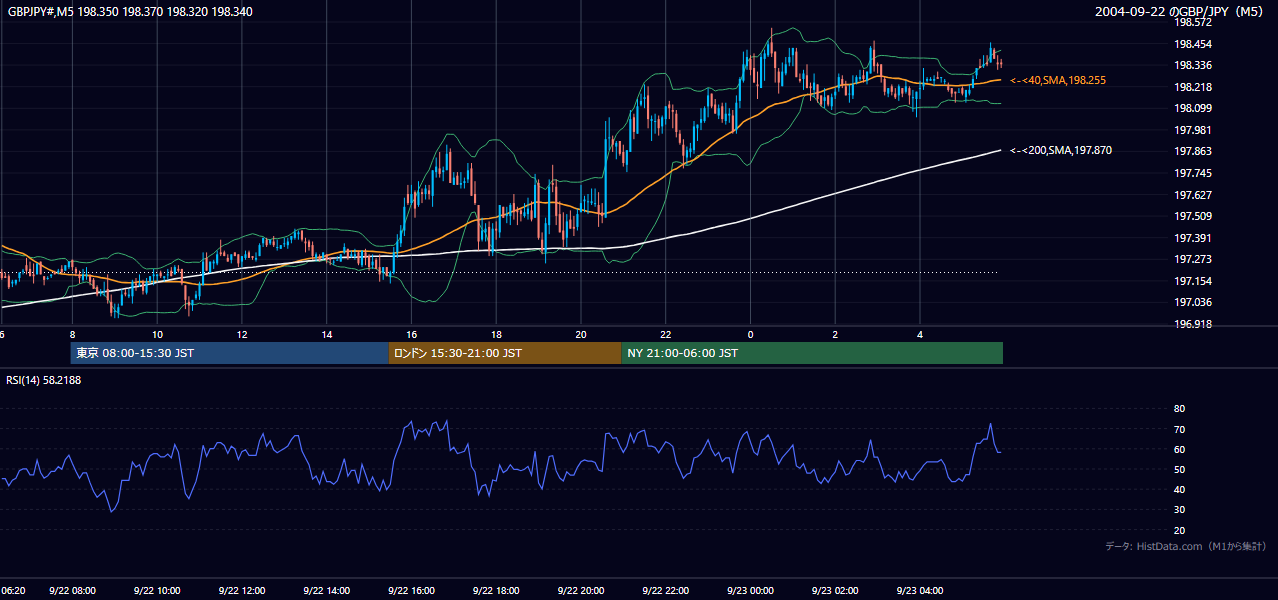Click the 9/23 00:00 date axis label

(x=750, y=591)
